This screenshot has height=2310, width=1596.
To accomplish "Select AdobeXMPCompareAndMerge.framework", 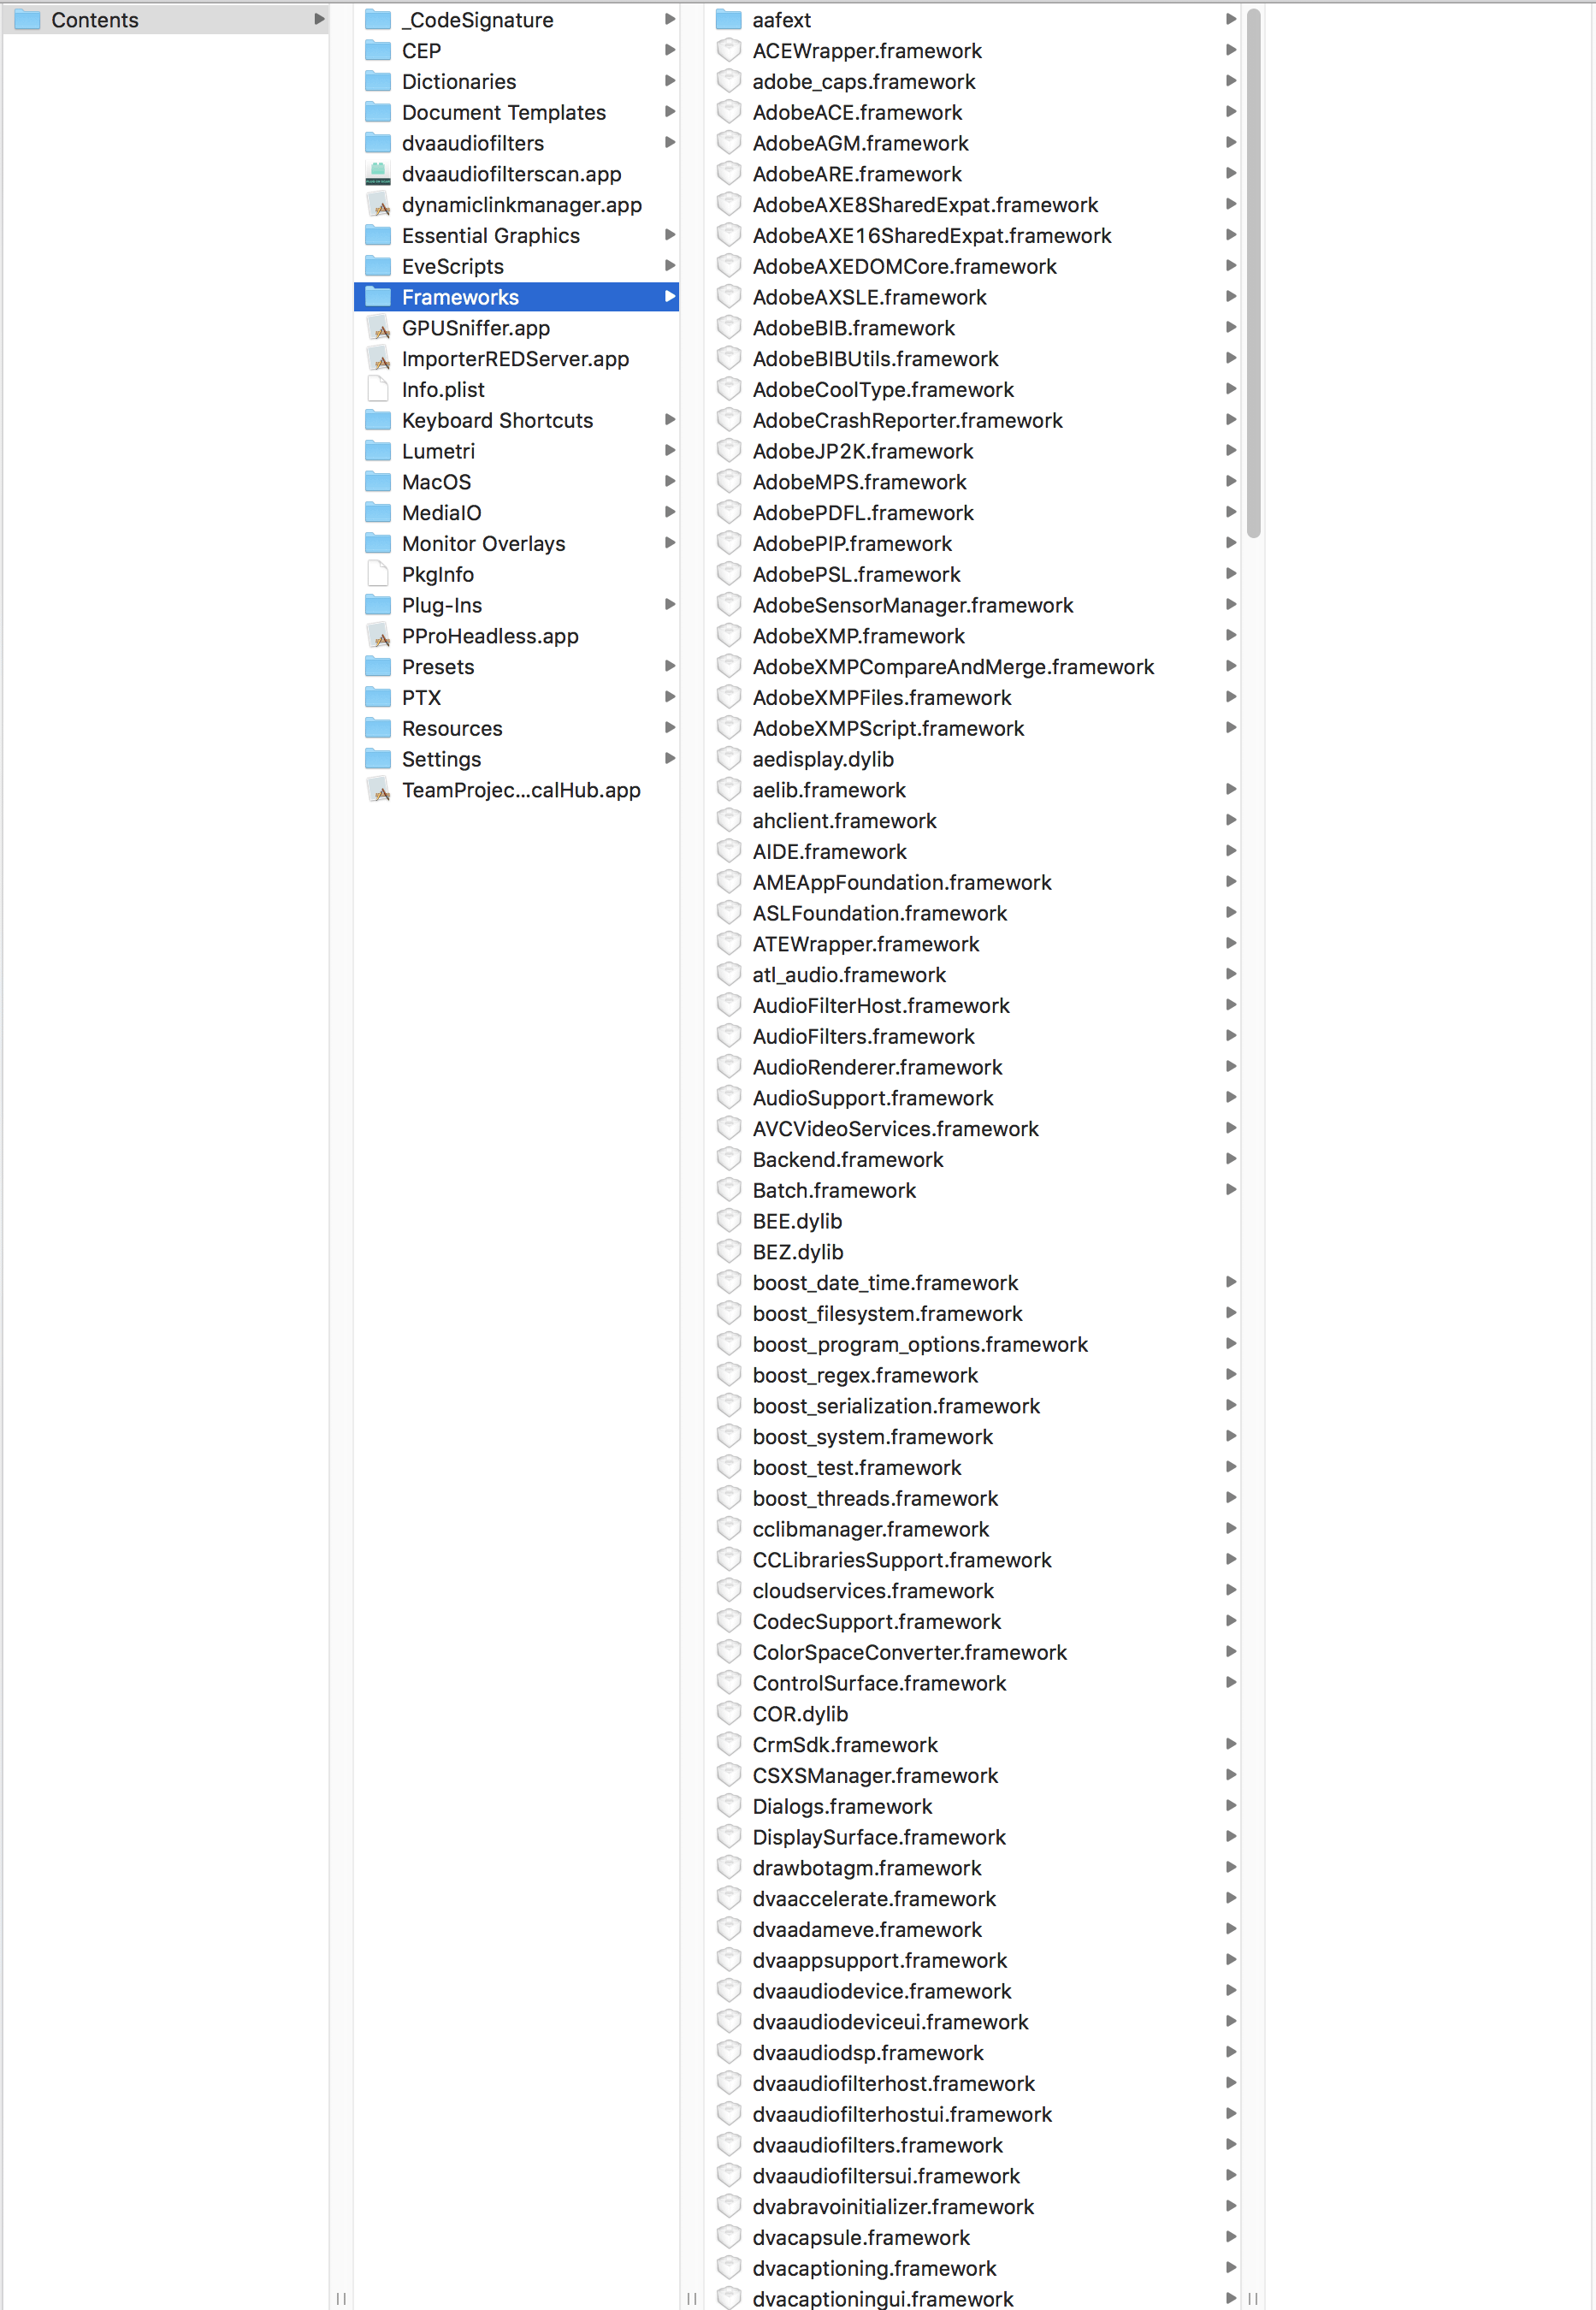I will 972,666.
